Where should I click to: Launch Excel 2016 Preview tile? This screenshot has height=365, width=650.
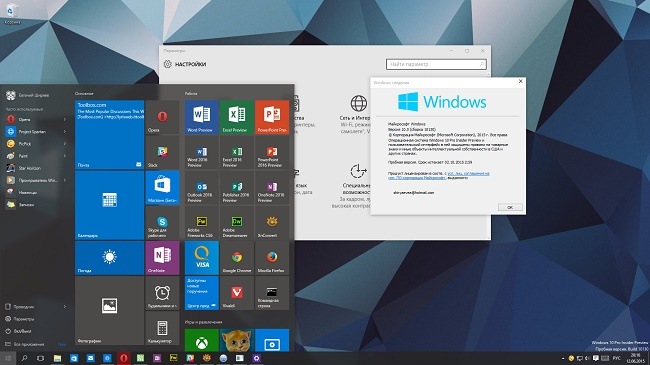click(x=237, y=152)
